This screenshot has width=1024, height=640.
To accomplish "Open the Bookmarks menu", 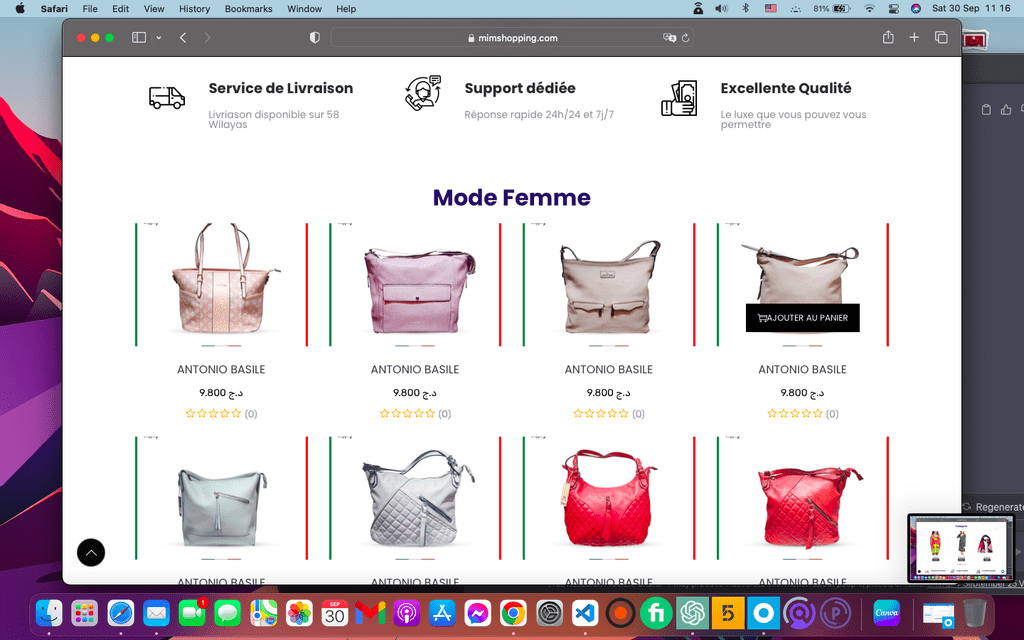I will point(249,8).
